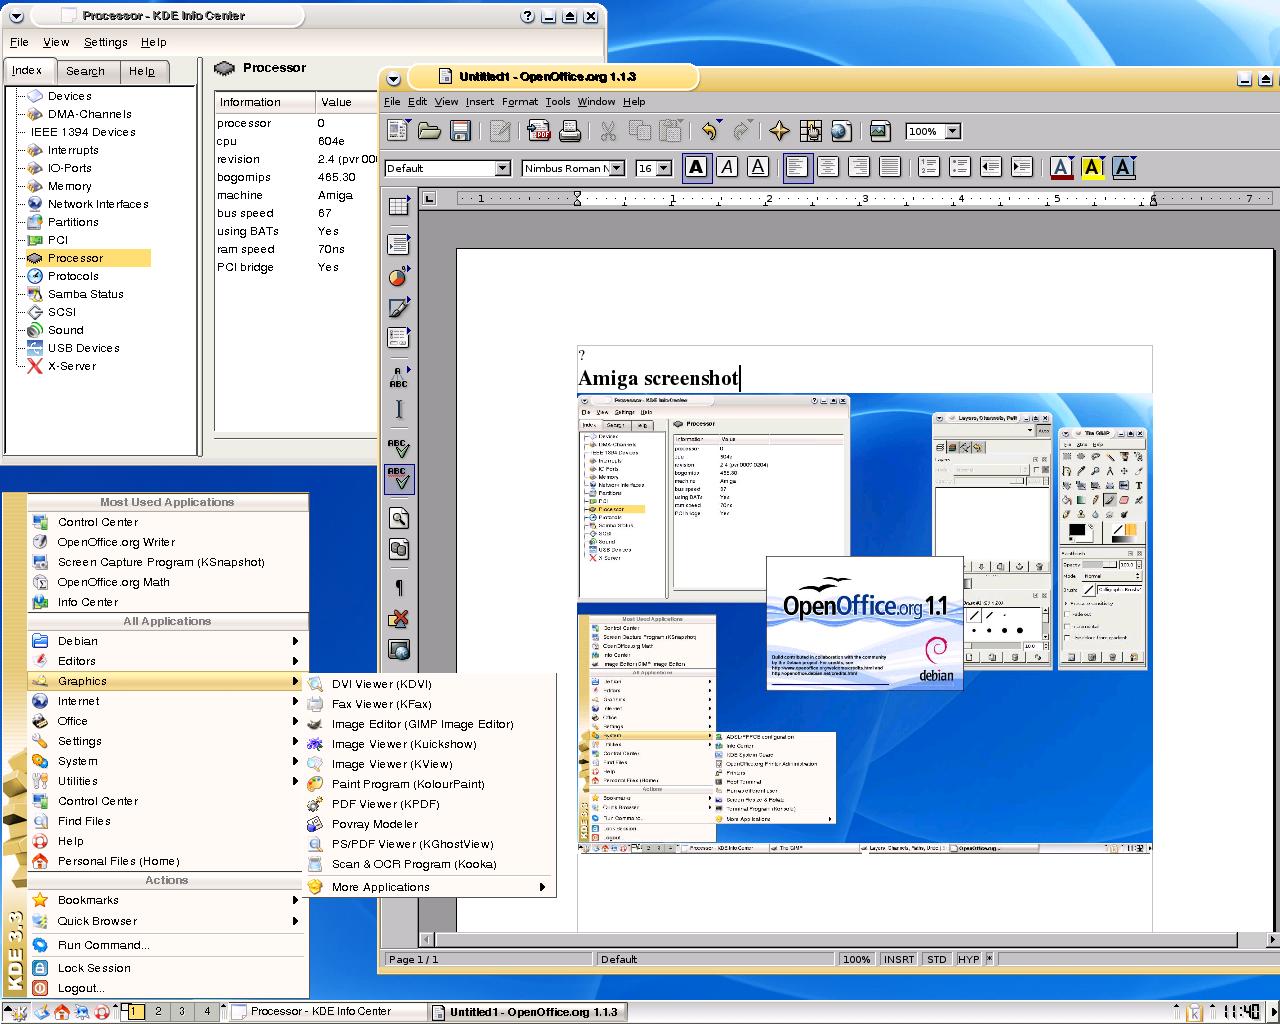The image size is (1280, 1024).
Task: Save document with the floppy disk icon
Action: click(x=460, y=131)
